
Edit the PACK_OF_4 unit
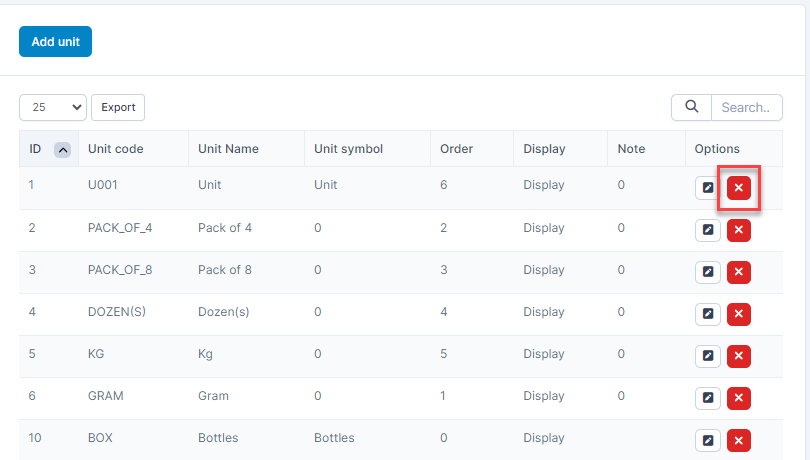point(708,230)
